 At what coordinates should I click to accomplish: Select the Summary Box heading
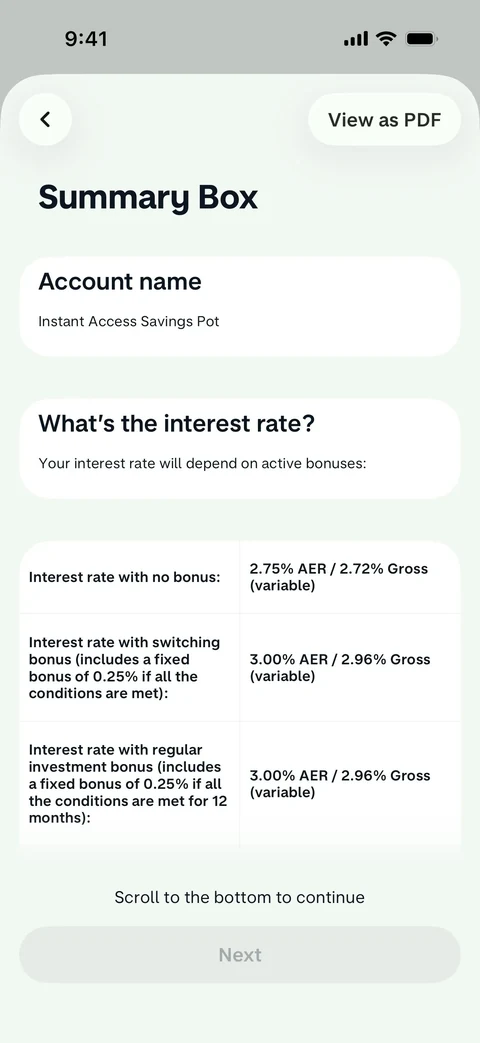pos(148,198)
